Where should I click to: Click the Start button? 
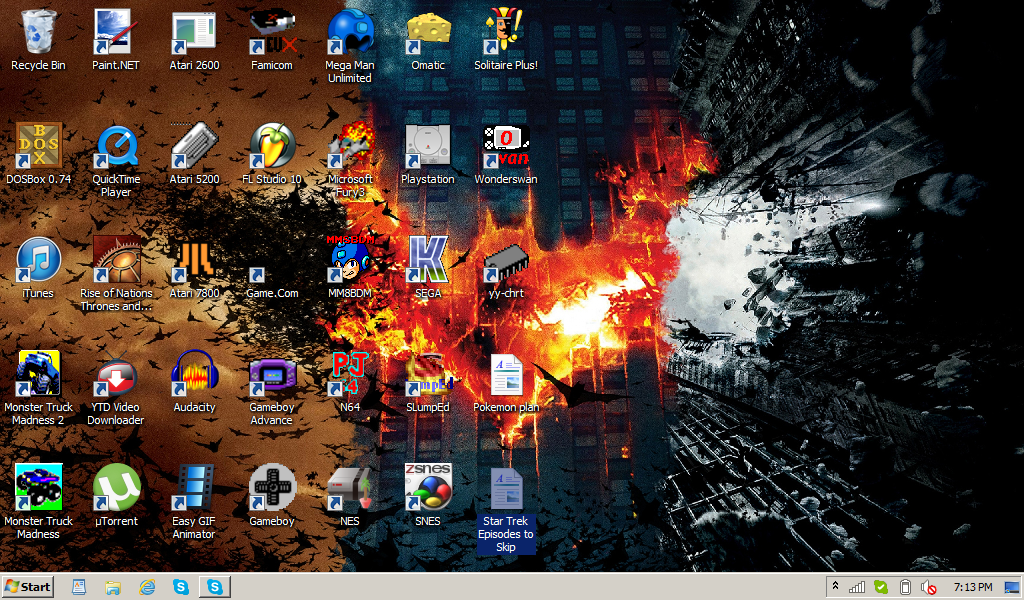click(x=28, y=587)
